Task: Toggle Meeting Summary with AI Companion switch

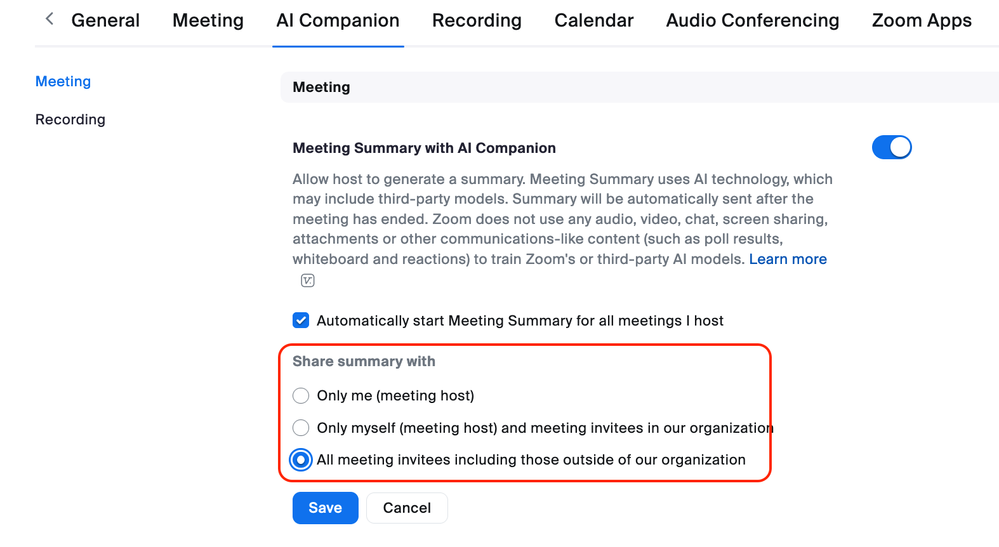Action: point(891,148)
